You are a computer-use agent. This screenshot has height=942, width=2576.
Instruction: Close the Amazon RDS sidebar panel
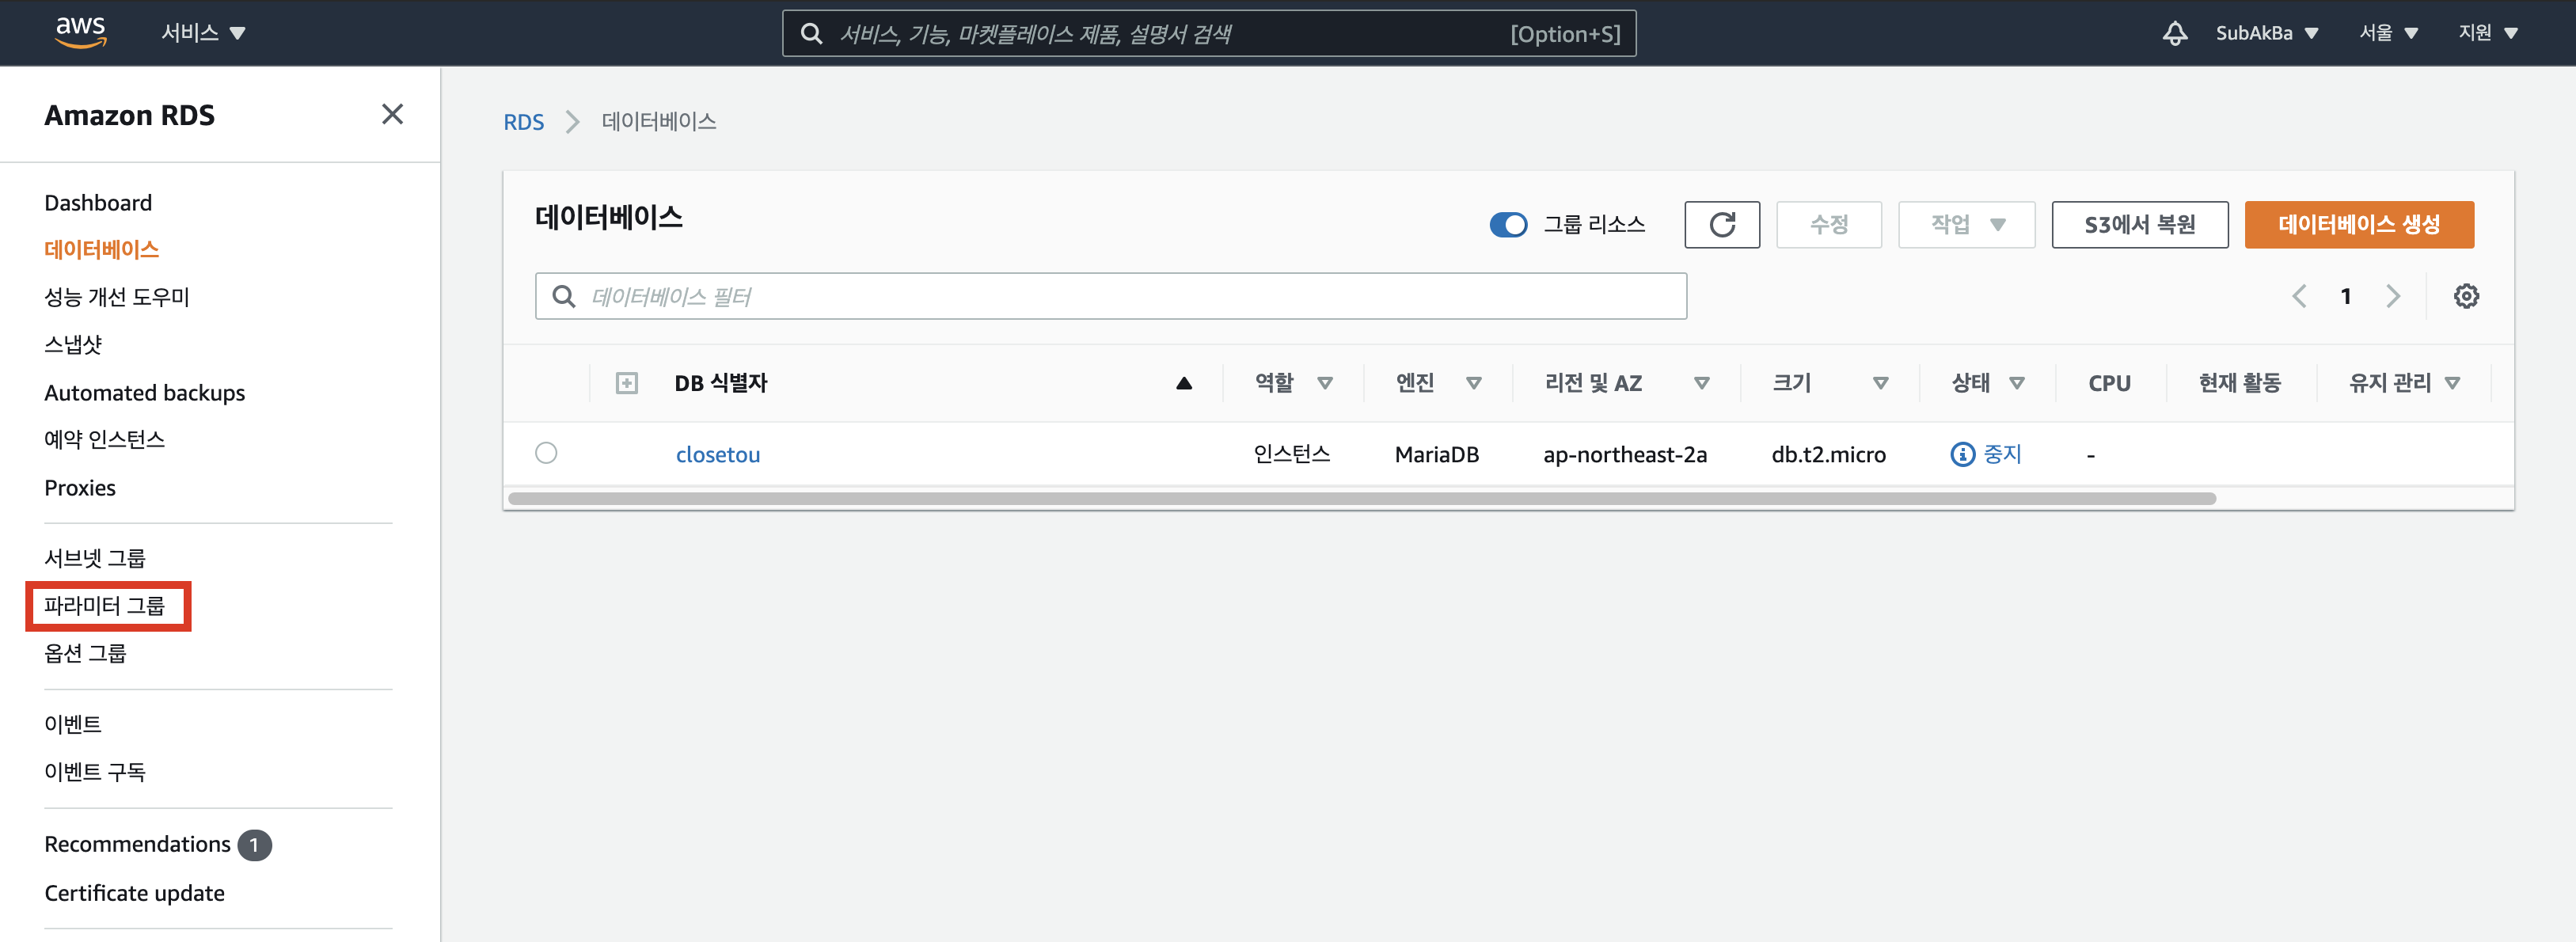(392, 114)
